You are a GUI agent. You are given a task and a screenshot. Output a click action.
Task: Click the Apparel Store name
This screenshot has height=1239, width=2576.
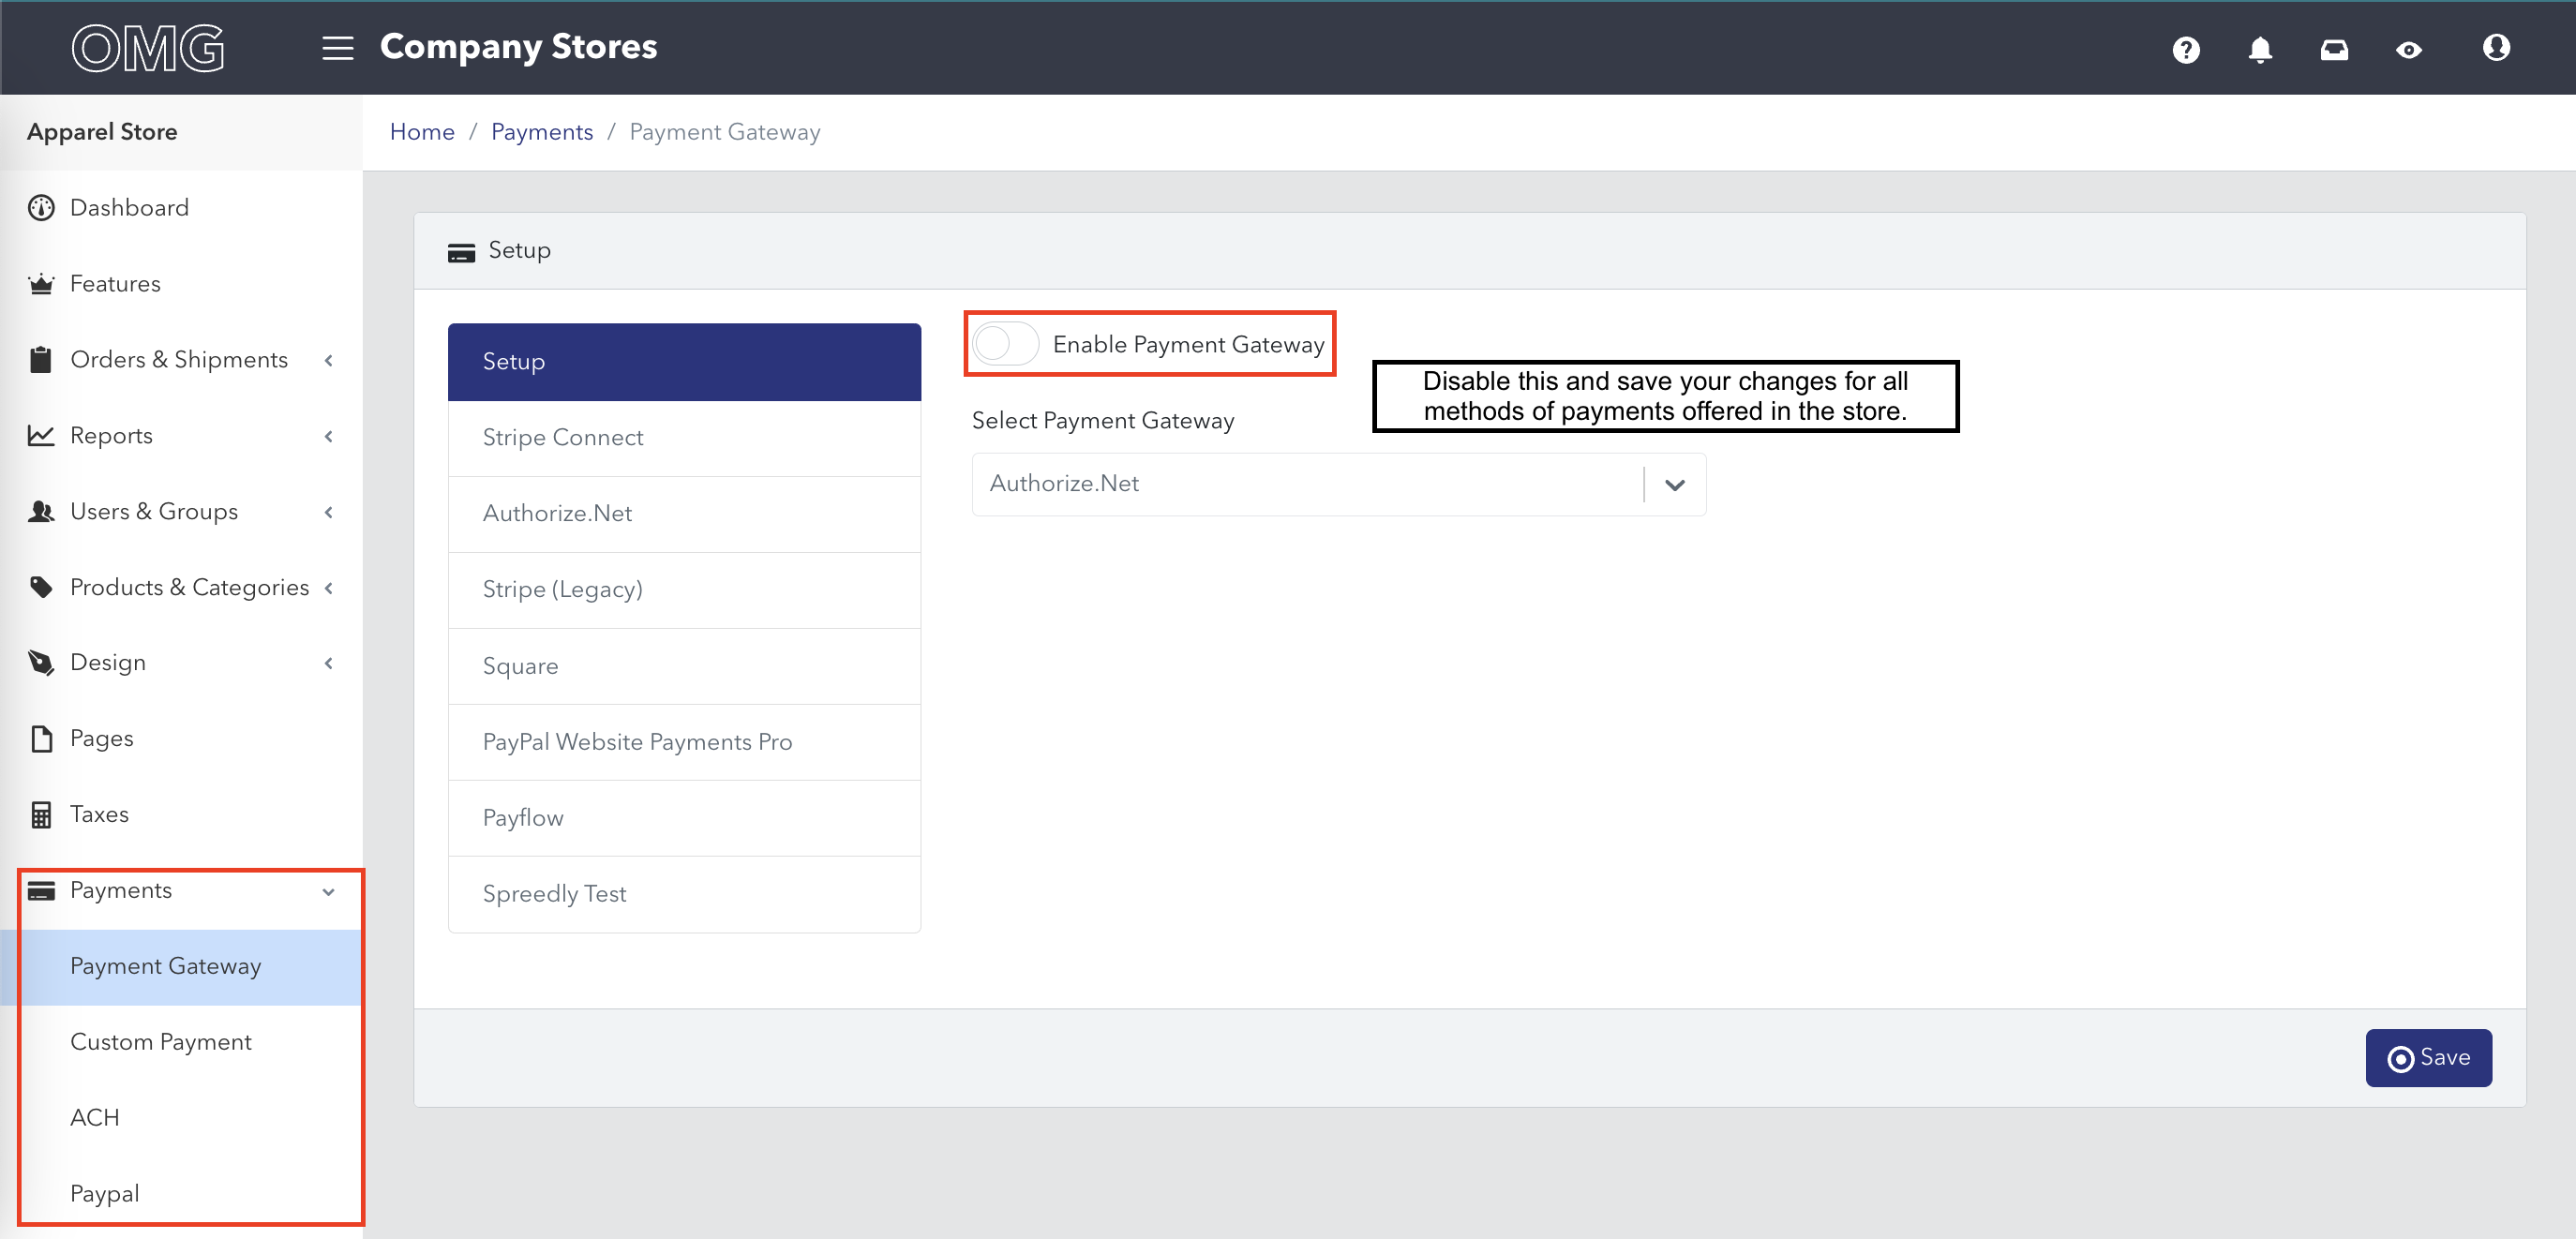[102, 132]
